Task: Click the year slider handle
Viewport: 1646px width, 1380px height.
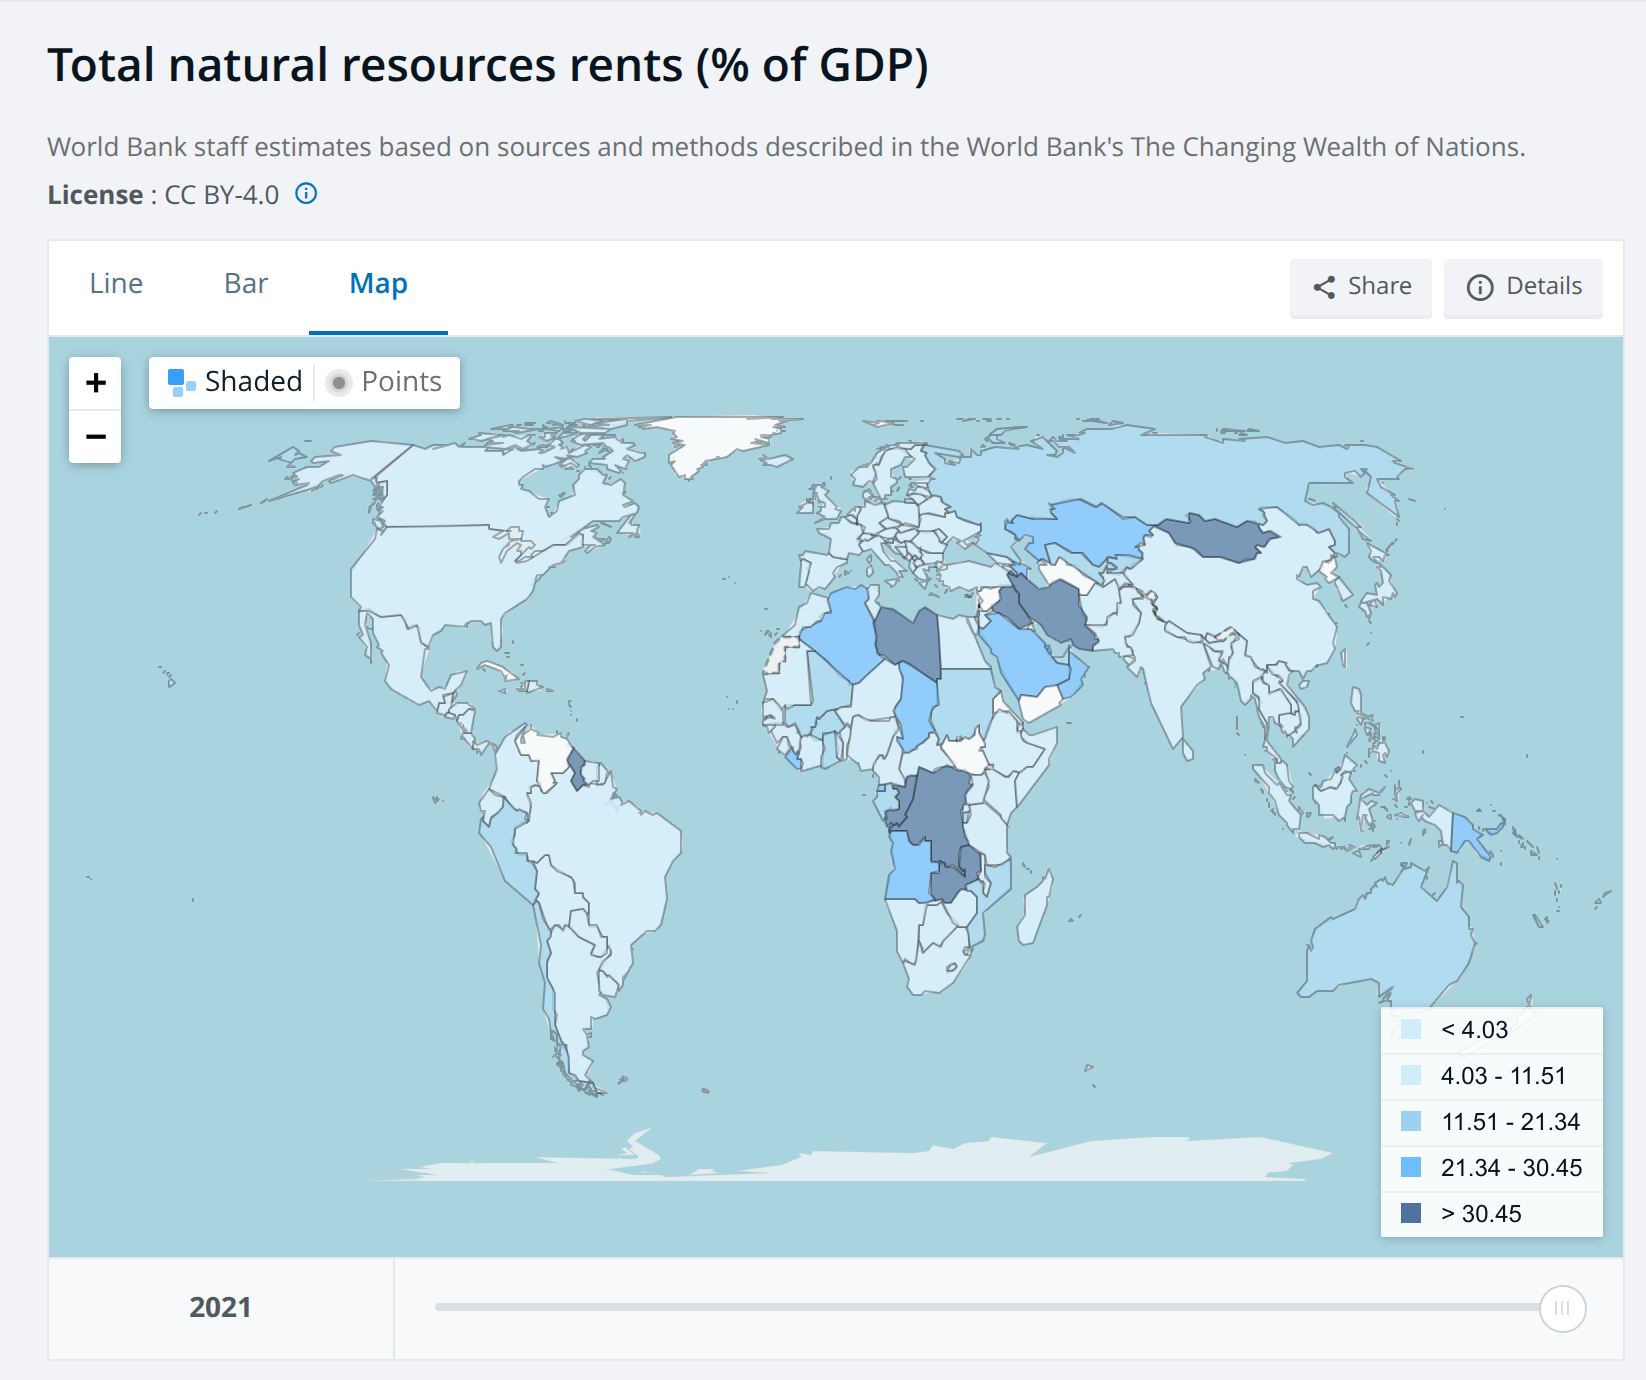Action: click(x=1562, y=1308)
